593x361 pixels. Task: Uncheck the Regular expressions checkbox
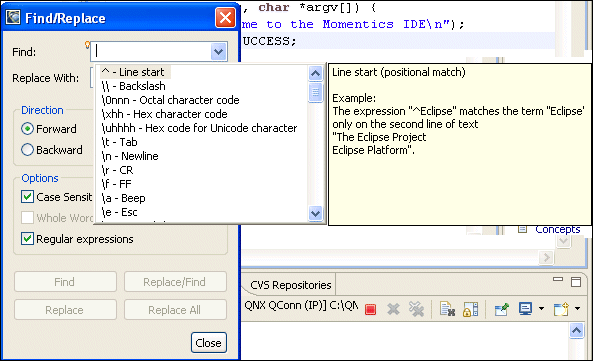(x=27, y=239)
